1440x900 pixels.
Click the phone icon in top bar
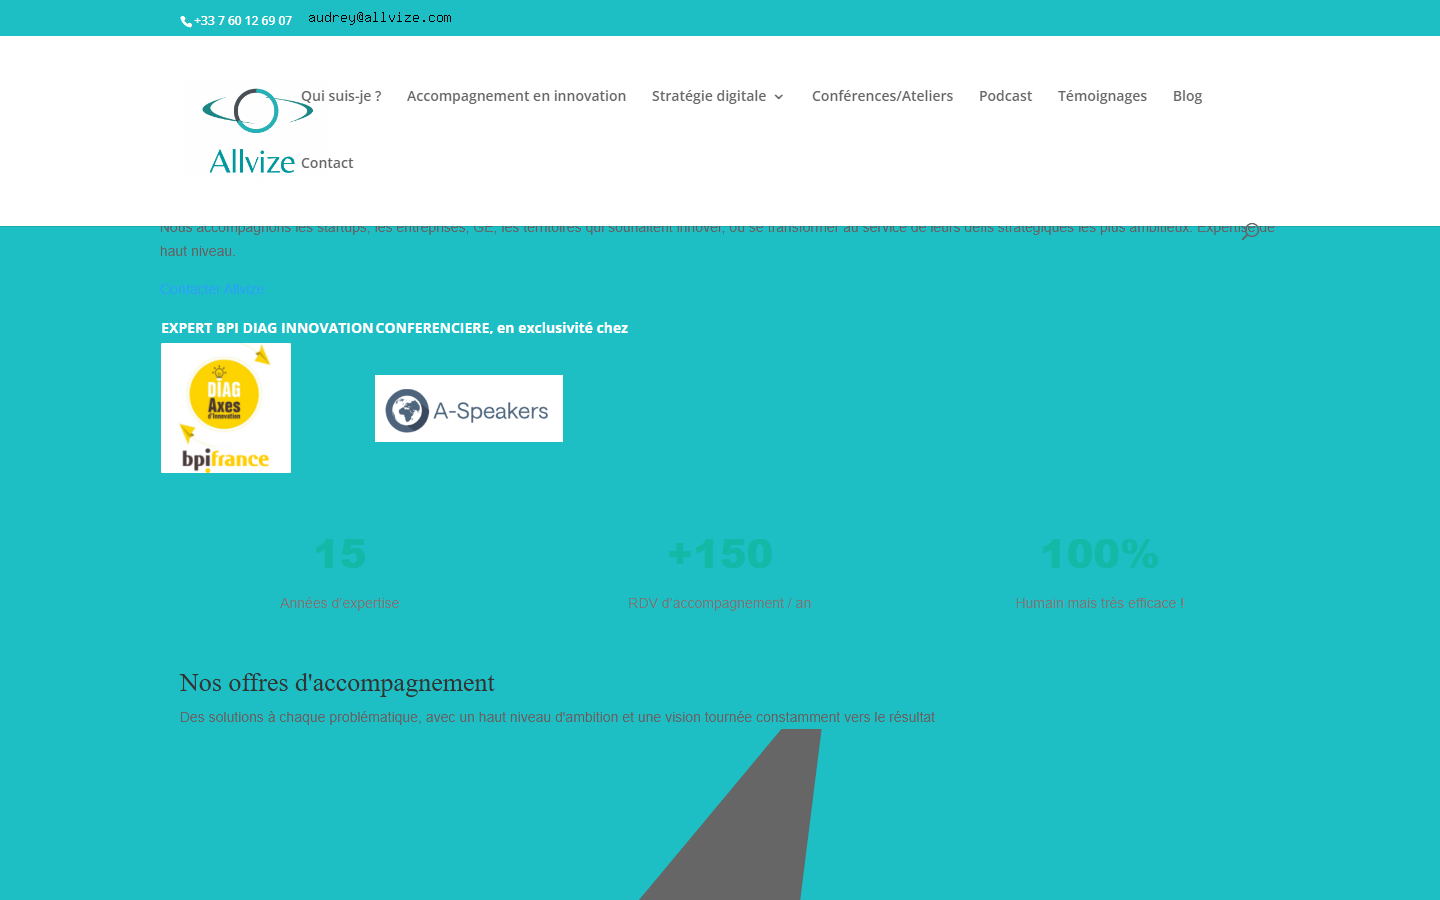[x=186, y=21]
